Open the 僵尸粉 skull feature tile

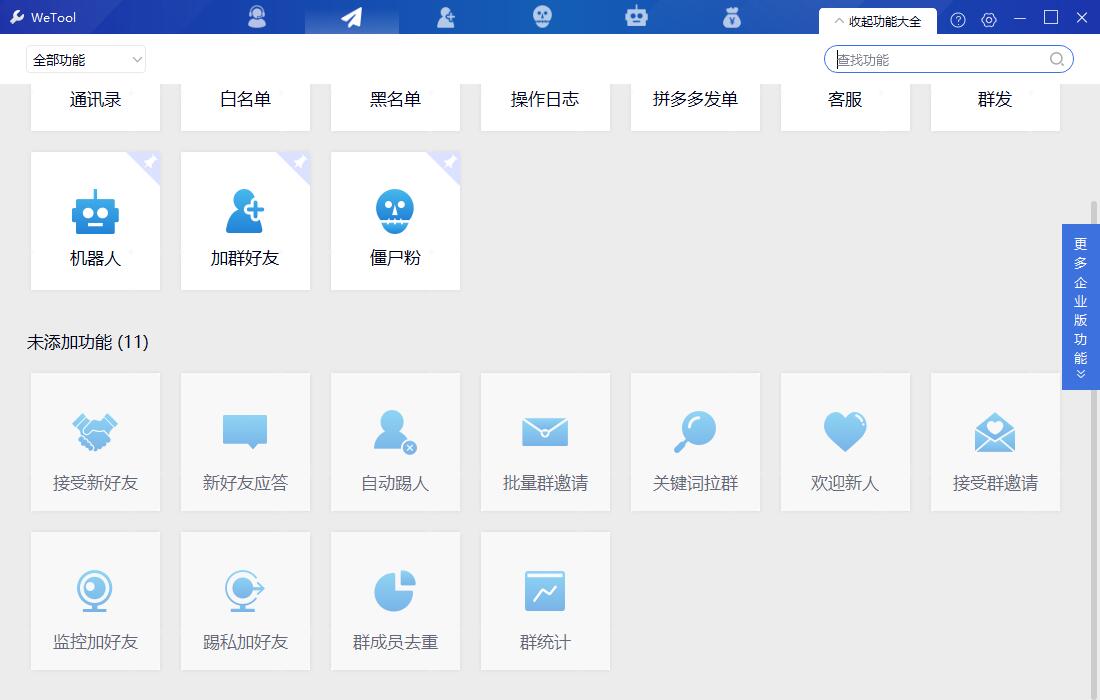(395, 222)
